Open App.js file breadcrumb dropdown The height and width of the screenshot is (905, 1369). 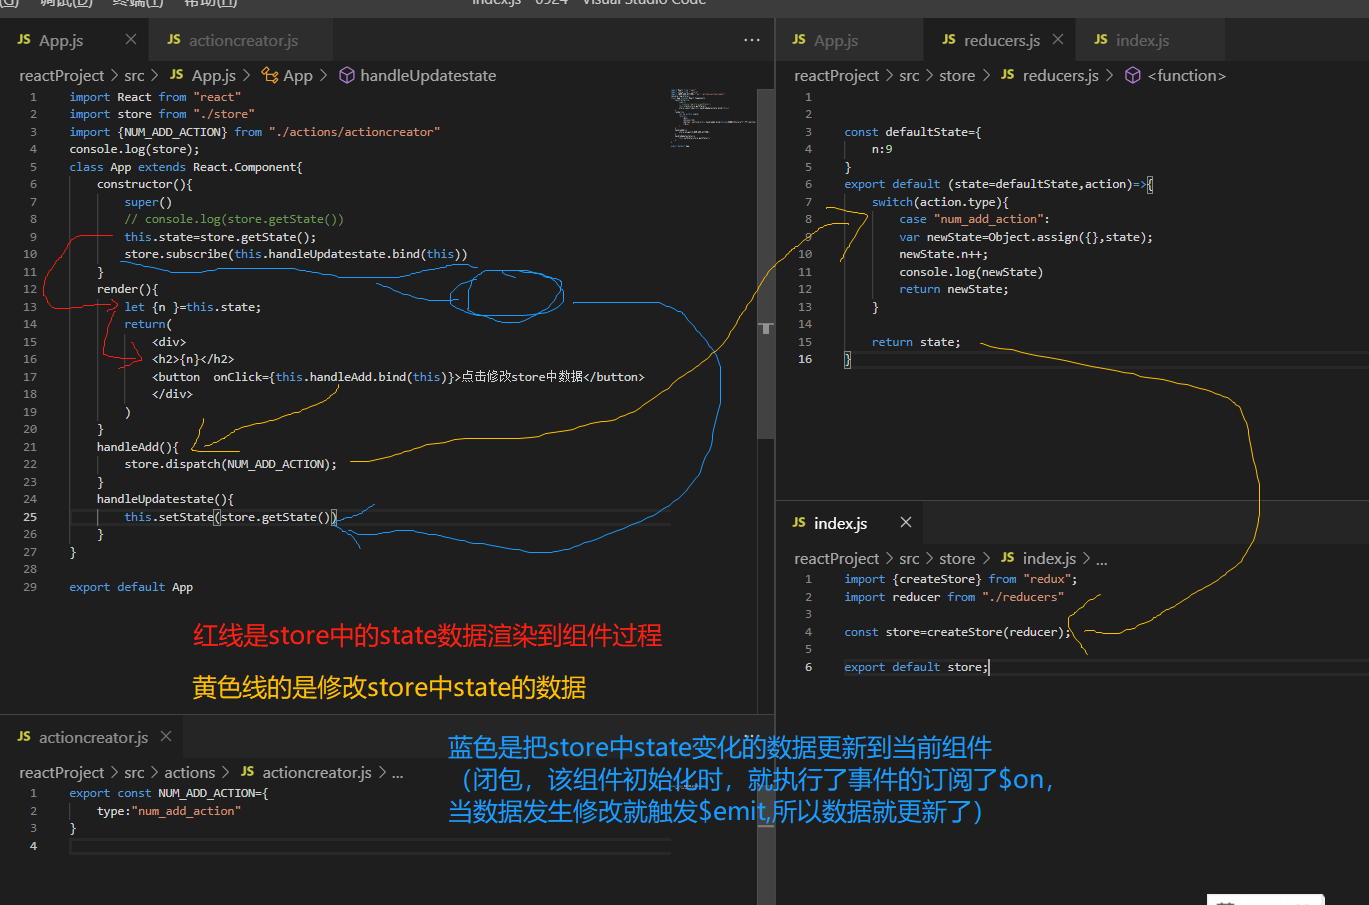click(214, 75)
